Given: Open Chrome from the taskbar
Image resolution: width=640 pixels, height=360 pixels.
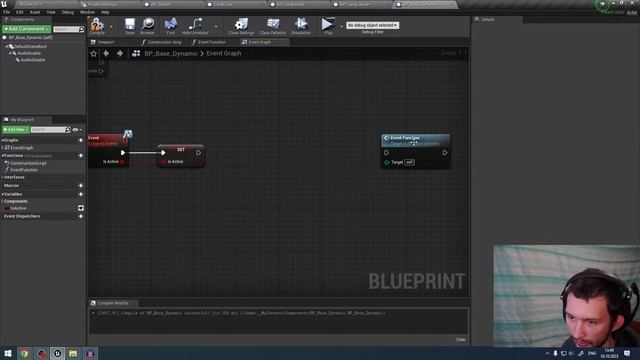Looking at the screenshot, I should tap(24, 353).
